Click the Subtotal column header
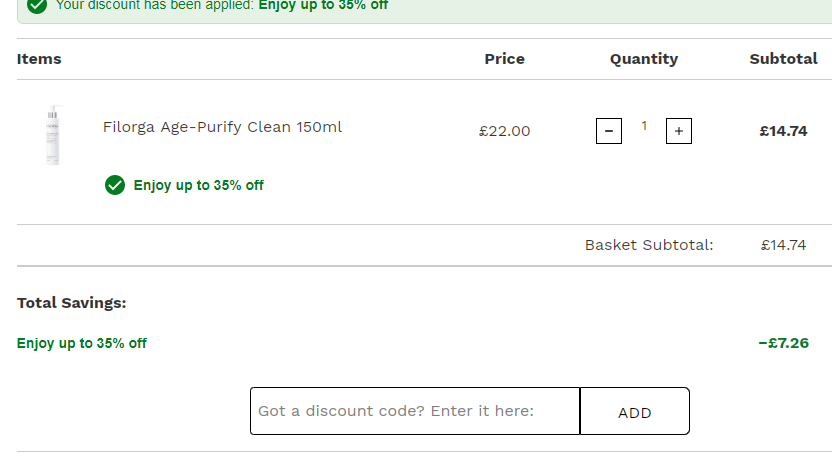The width and height of the screenshot is (832, 467). point(783,59)
